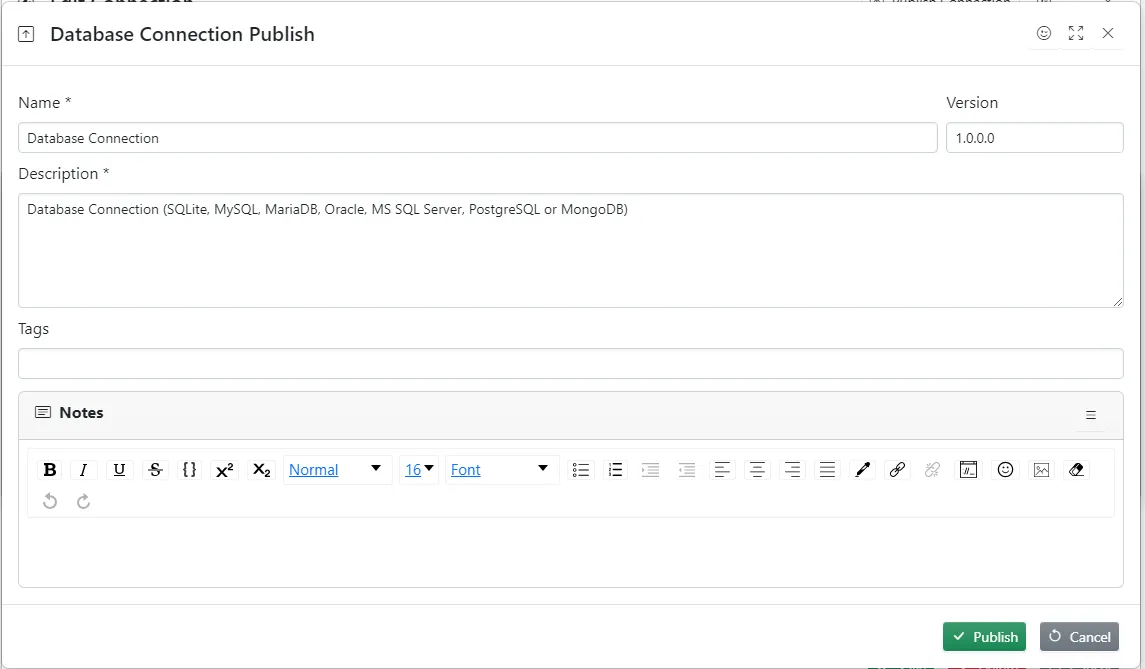
Task: Toggle underline formatting
Action: pyautogui.click(x=119, y=469)
